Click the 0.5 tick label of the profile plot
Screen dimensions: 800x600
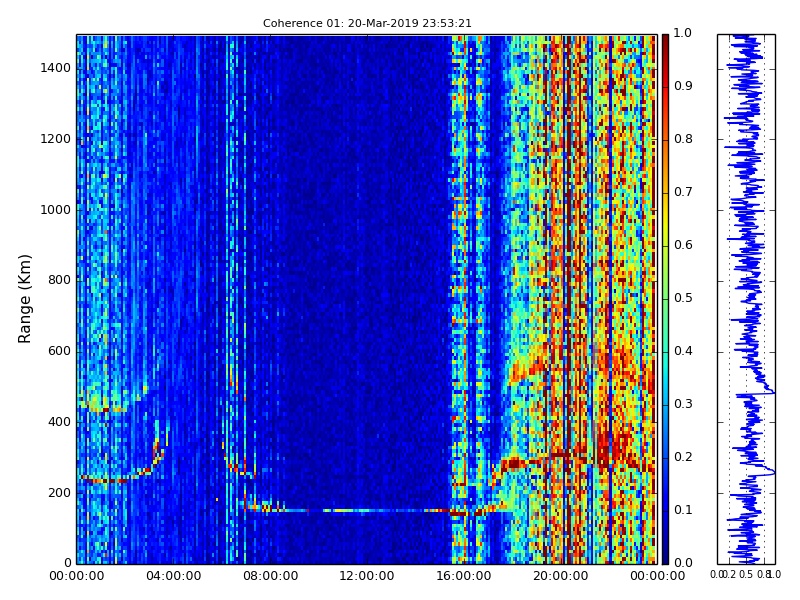[745, 574]
